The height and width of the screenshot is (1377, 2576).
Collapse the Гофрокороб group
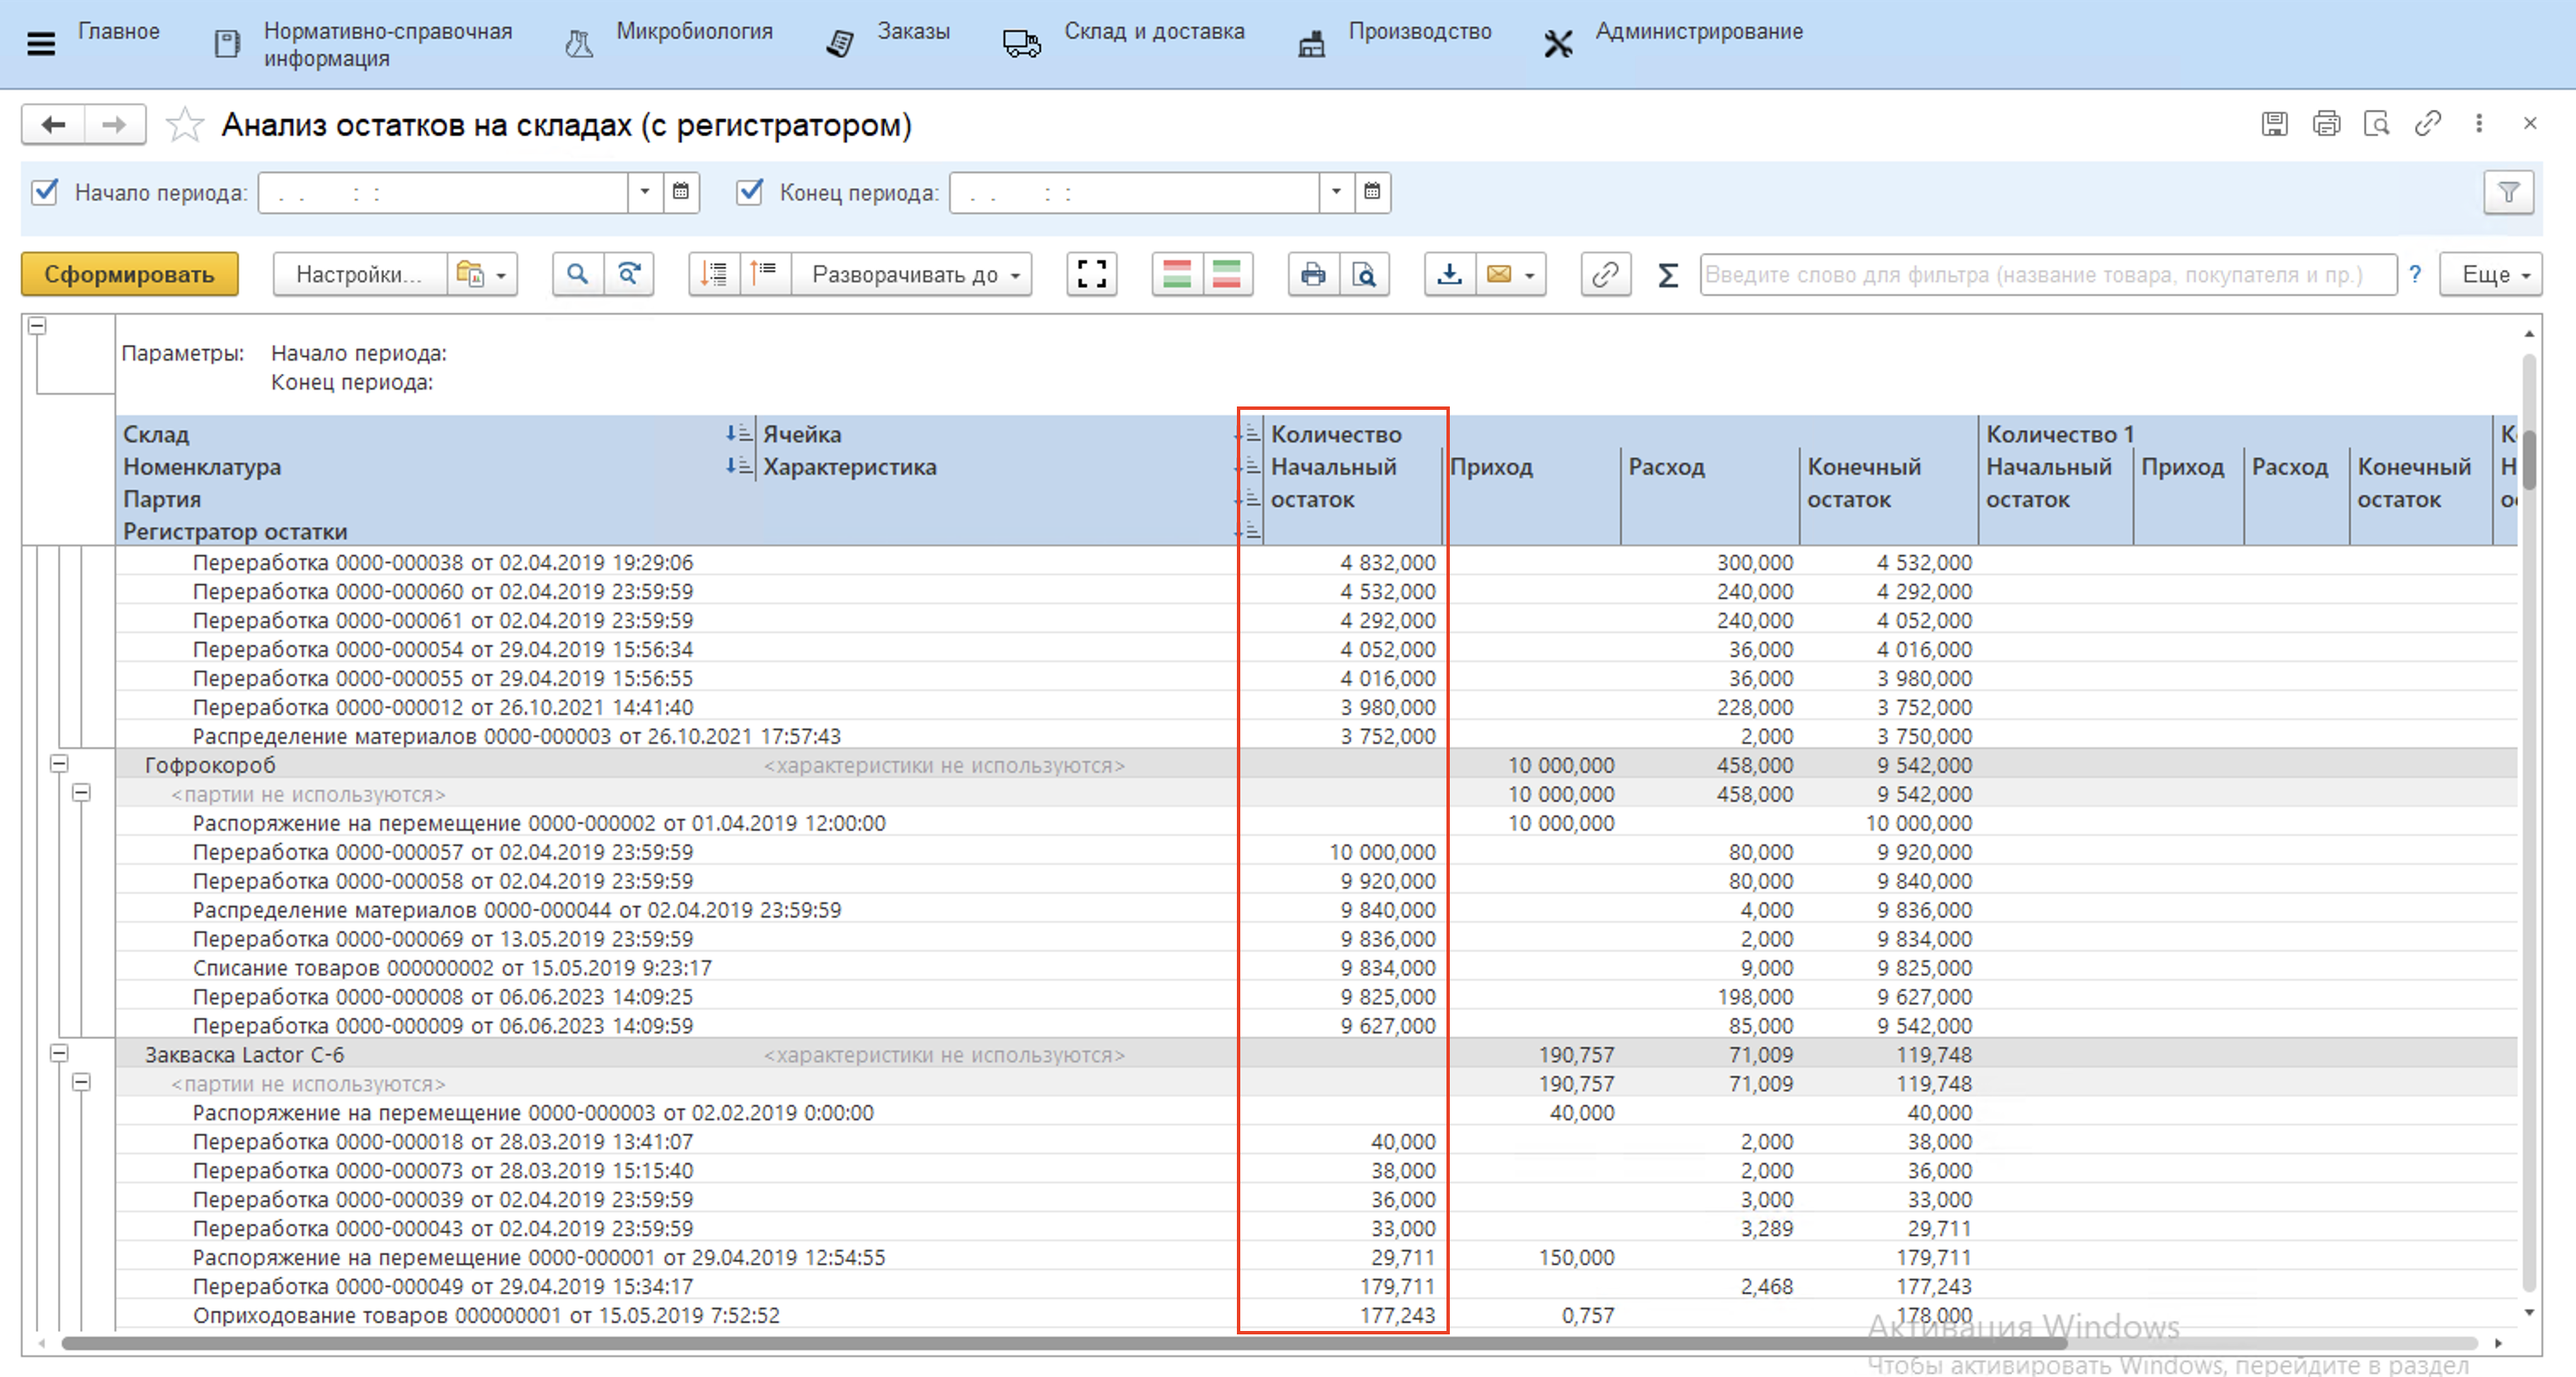click(60, 764)
